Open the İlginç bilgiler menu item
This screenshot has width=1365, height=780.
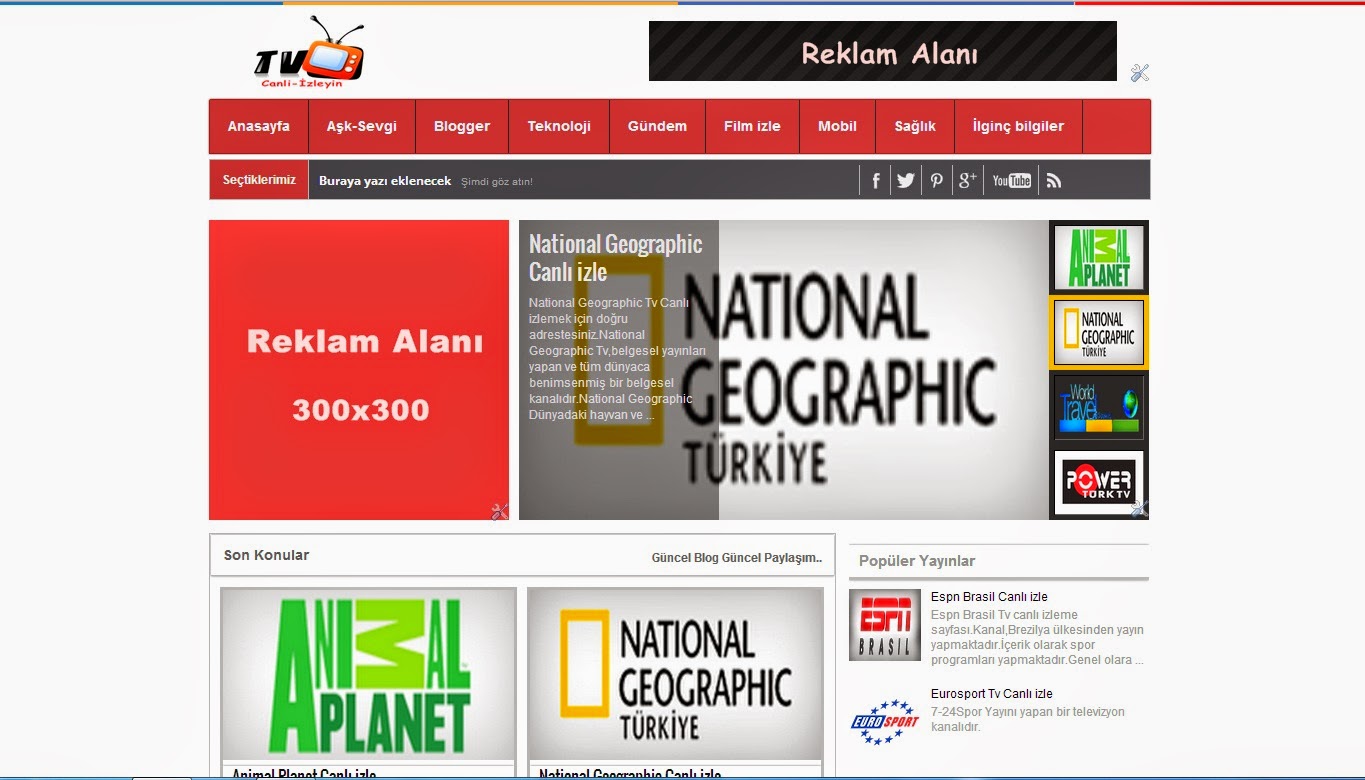(1018, 126)
